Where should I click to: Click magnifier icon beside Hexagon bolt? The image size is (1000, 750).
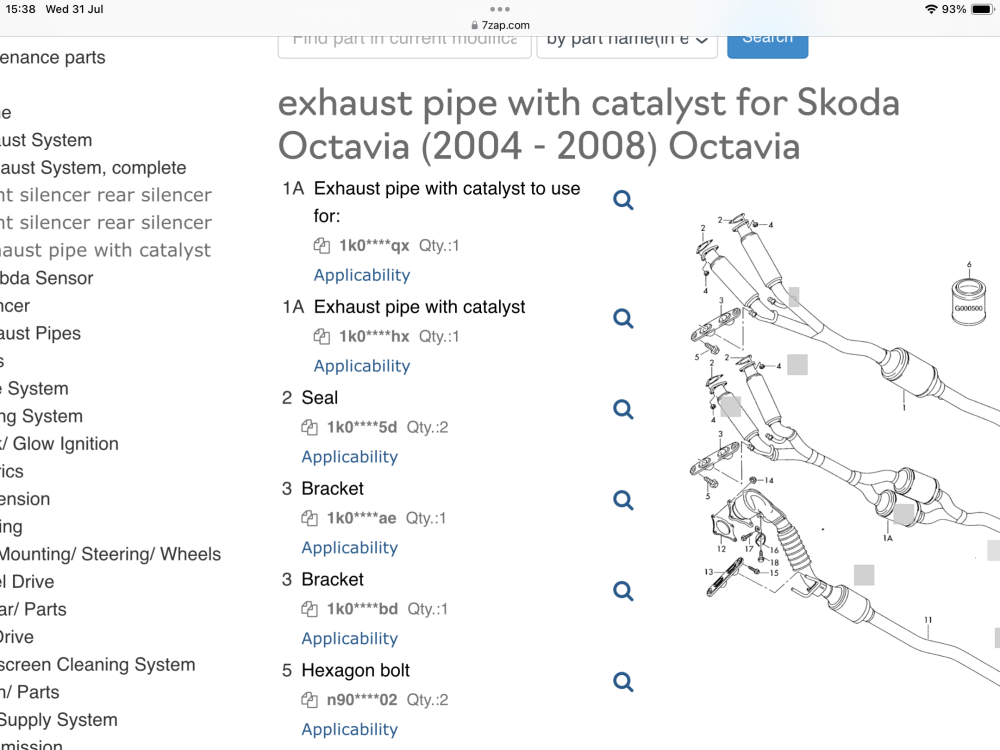click(623, 682)
